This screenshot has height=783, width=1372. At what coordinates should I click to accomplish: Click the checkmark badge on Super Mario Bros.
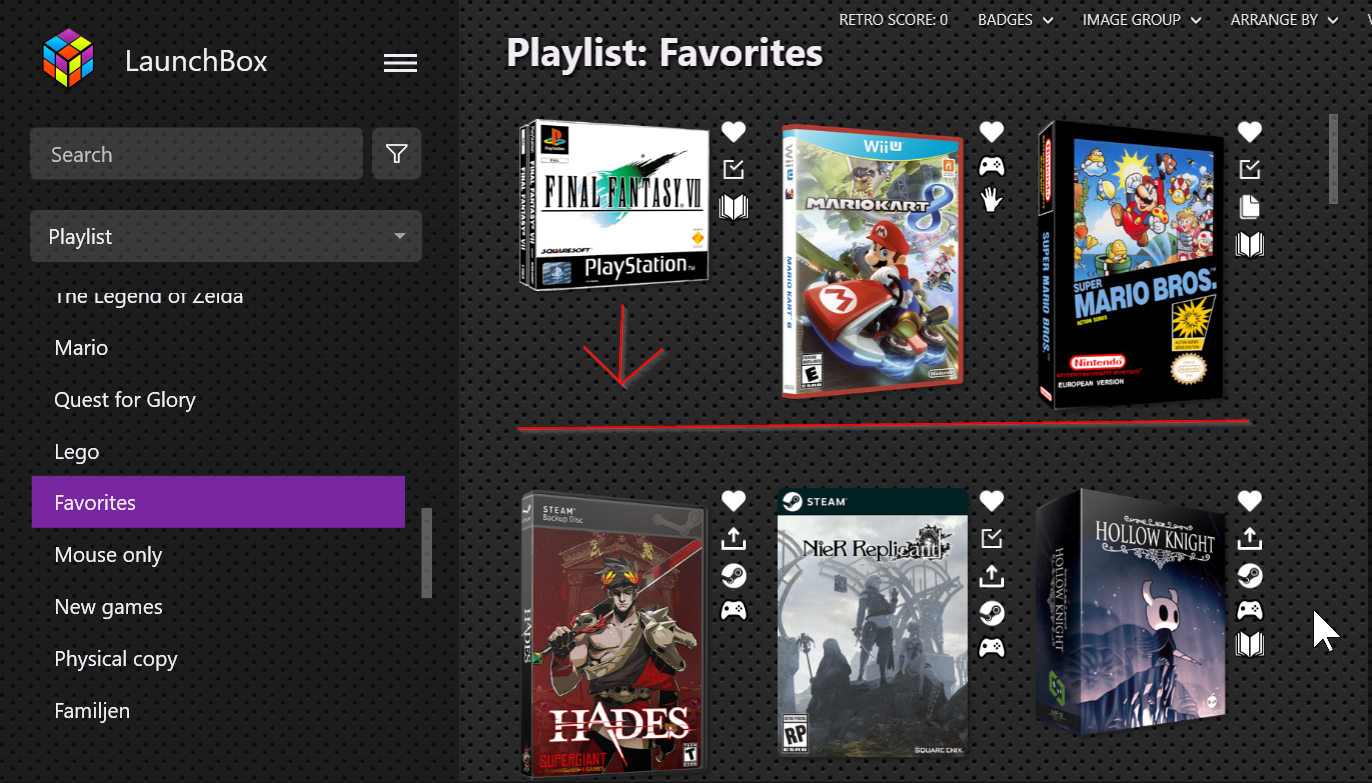pos(1250,169)
